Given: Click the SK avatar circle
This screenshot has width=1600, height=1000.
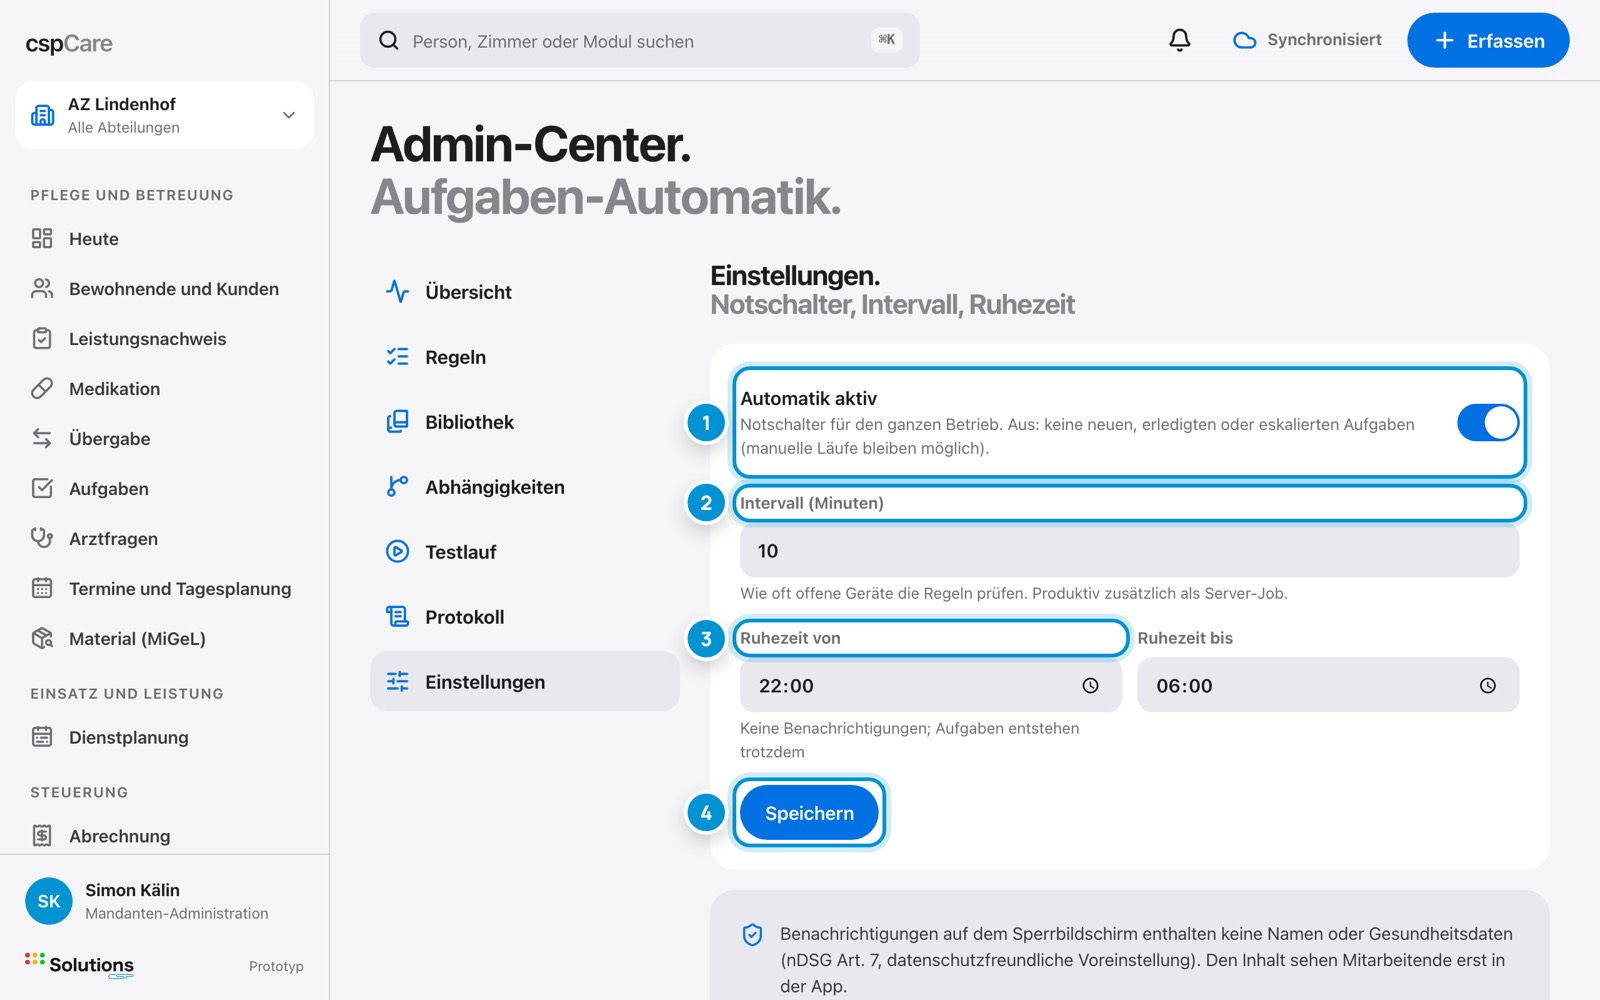Looking at the screenshot, I should point(49,901).
